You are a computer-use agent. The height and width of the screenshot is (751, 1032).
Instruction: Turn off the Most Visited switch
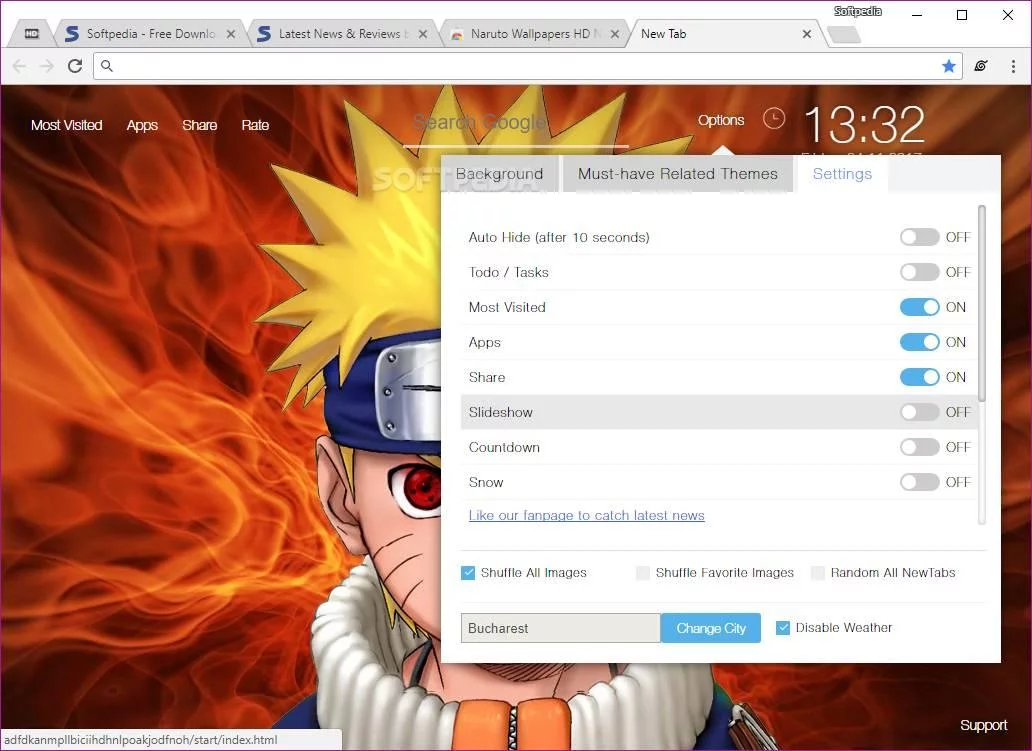[x=919, y=307]
